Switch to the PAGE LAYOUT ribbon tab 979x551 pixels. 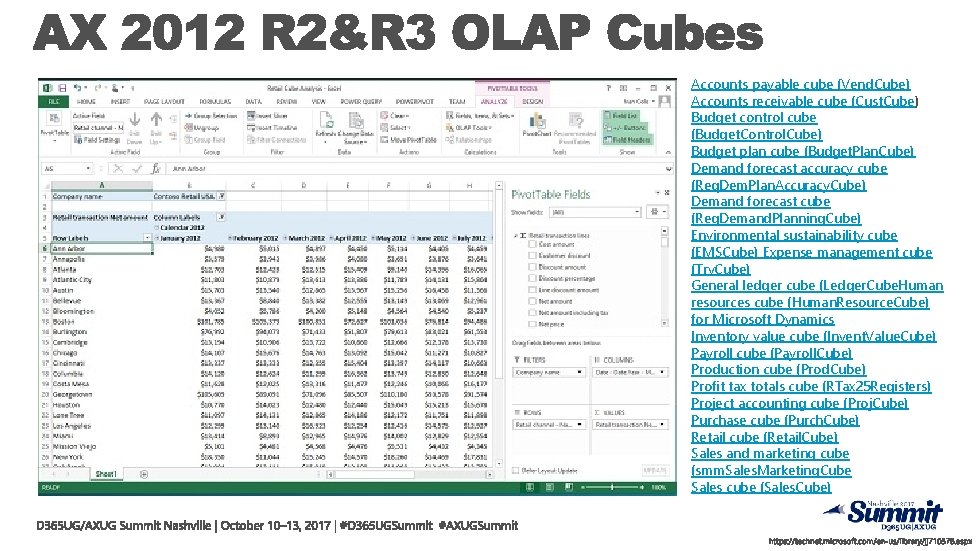[164, 101]
